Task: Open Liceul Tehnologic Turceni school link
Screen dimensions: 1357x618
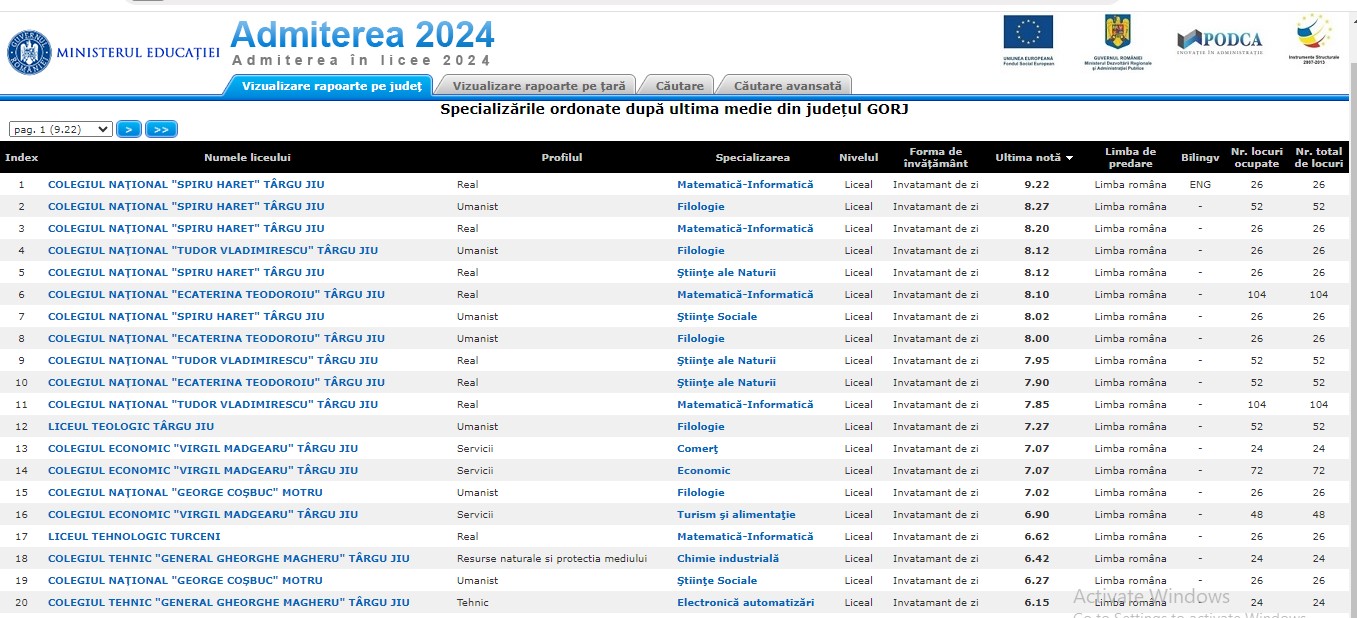Action: pos(134,537)
